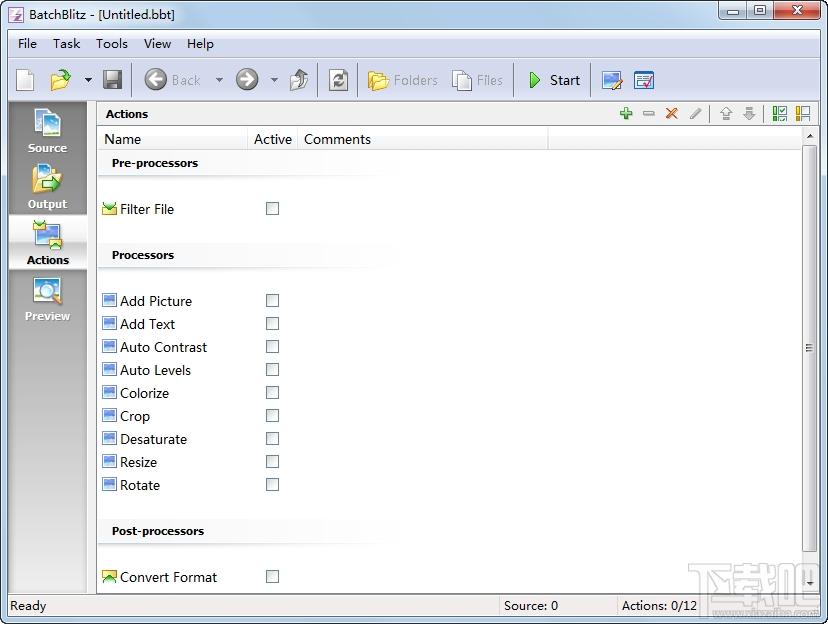Refresh the file list
Image resolution: width=828 pixels, height=624 pixels.
338,80
